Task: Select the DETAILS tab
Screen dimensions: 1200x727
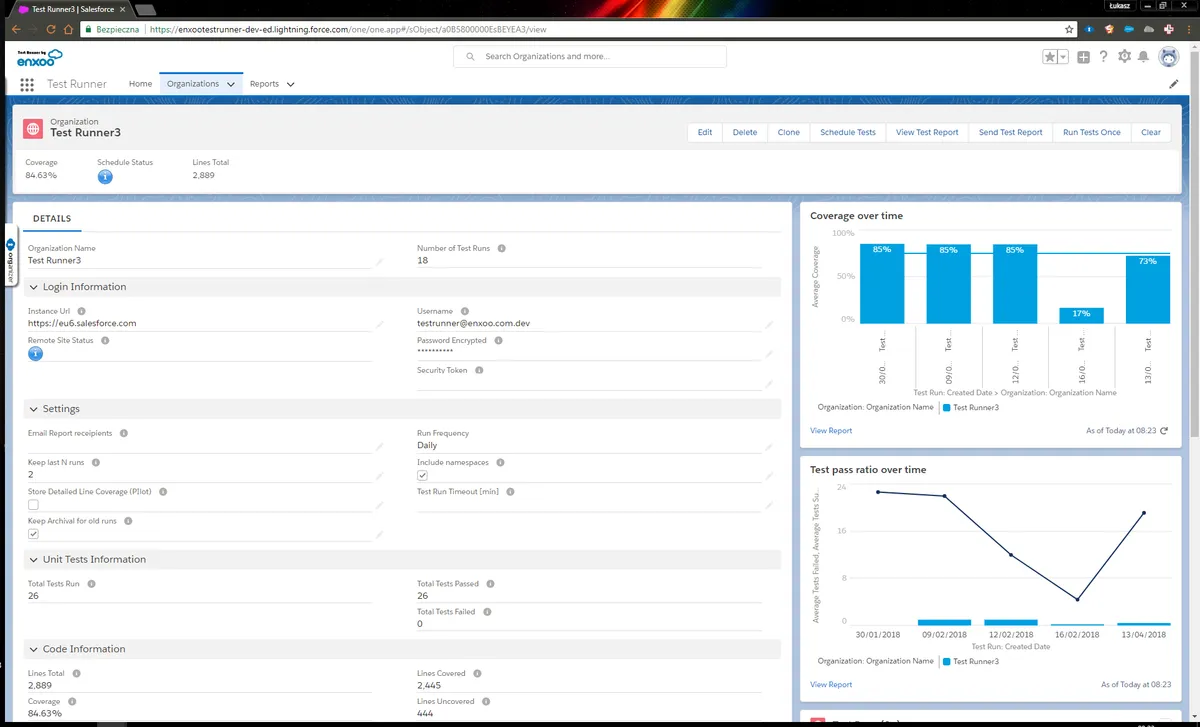Action: pyautogui.click(x=52, y=218)
